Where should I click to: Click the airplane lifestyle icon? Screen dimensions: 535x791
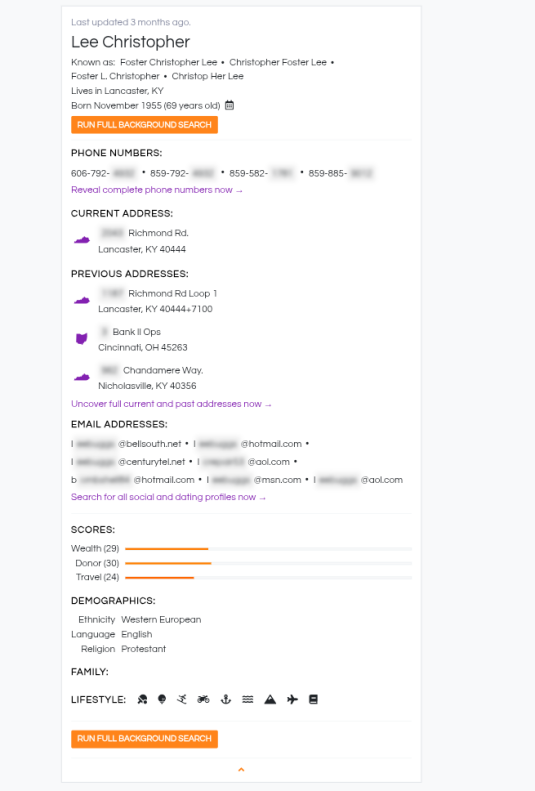click(x=292, y=699)
